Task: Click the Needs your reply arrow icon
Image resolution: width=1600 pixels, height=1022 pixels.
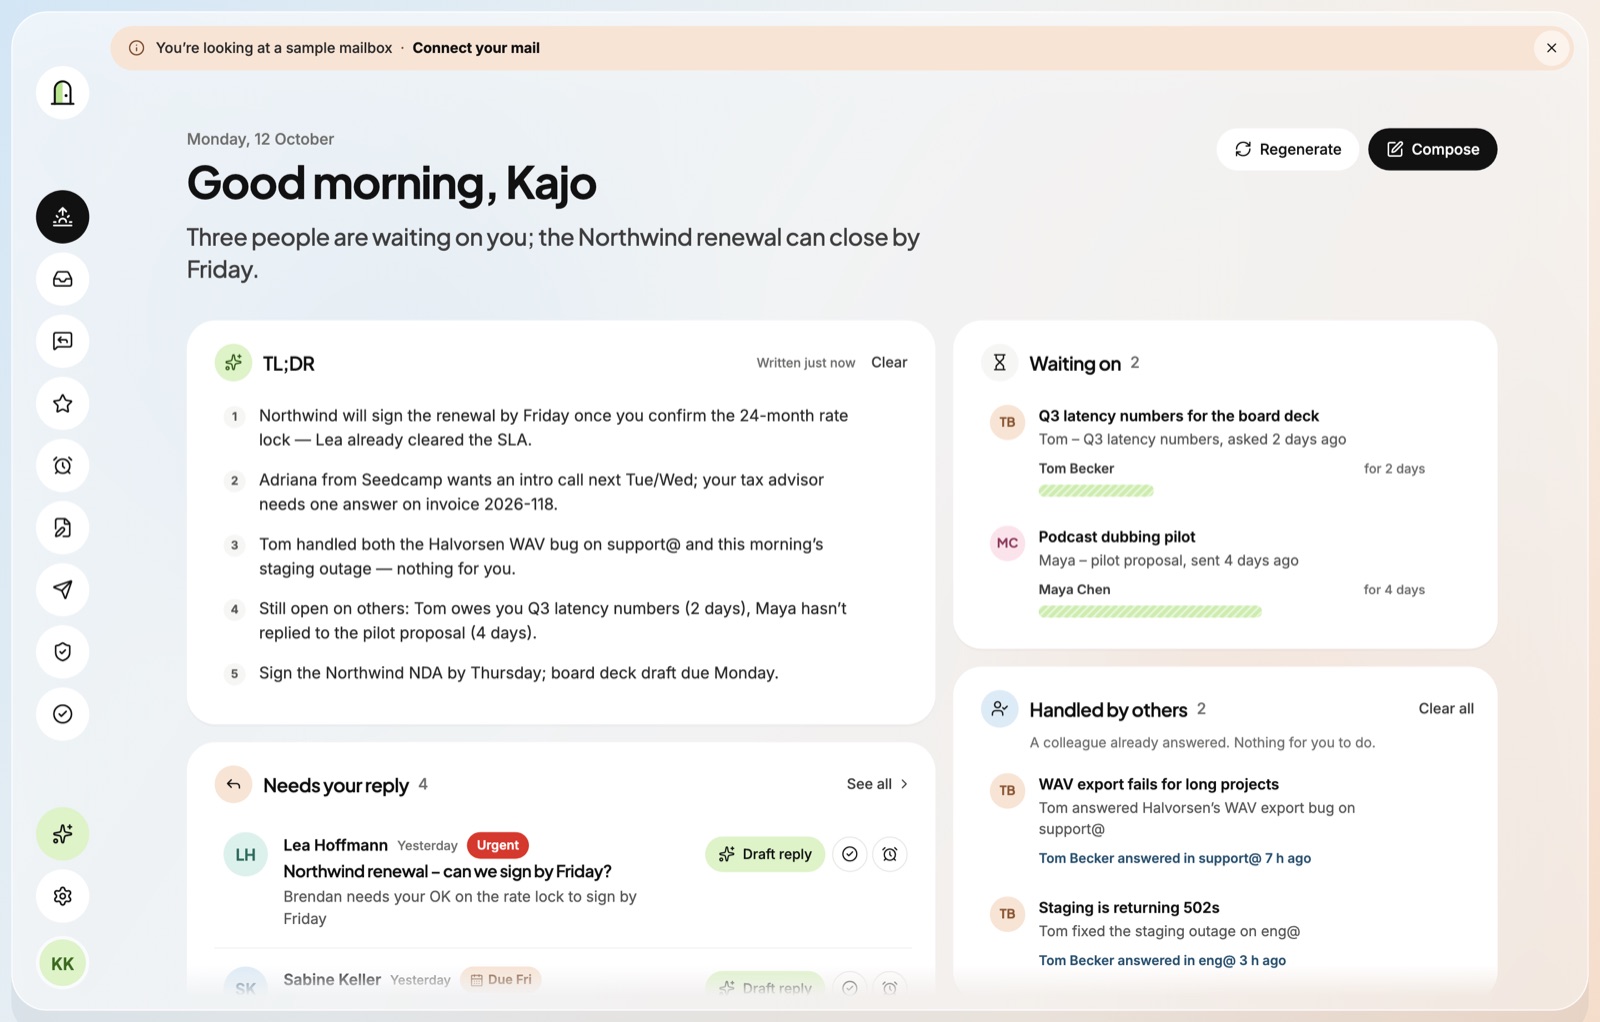Action: 233,785
